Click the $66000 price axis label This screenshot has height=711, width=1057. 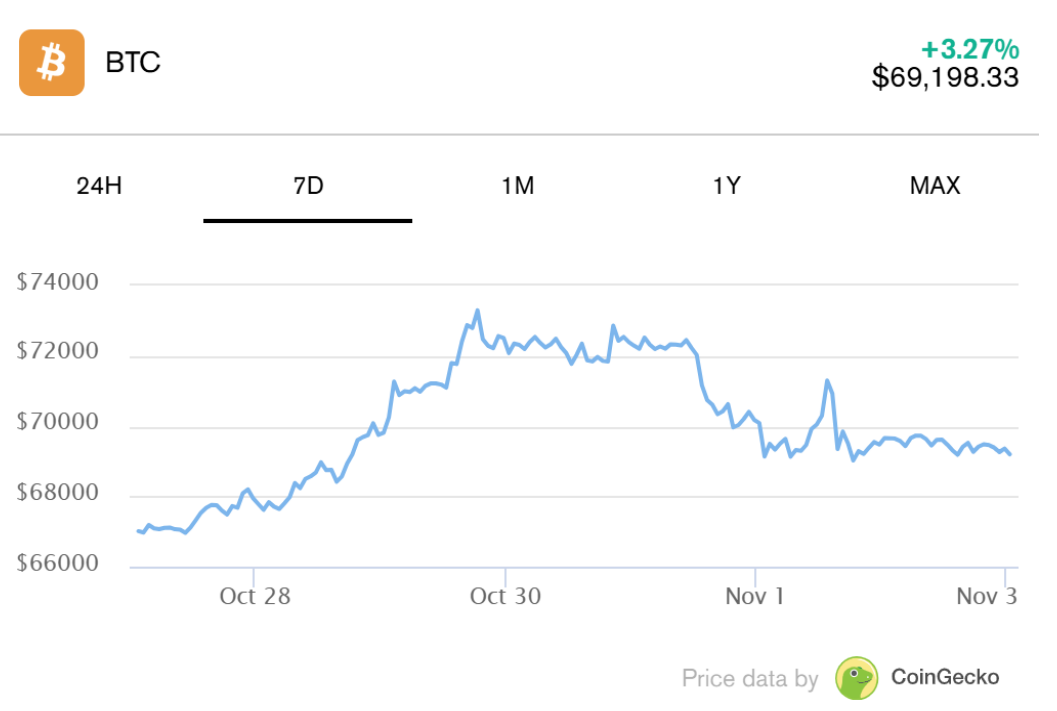pos(56,562)
